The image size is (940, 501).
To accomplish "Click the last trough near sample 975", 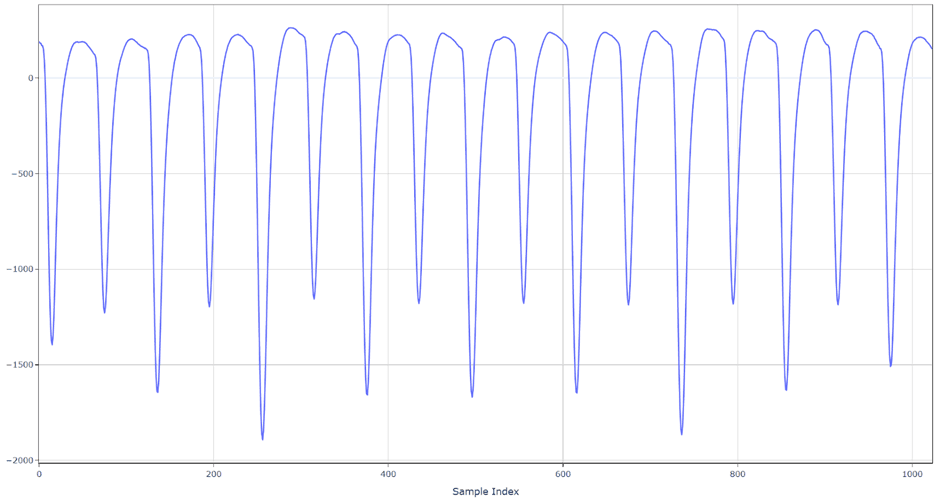I will click(x=890, y=366).
